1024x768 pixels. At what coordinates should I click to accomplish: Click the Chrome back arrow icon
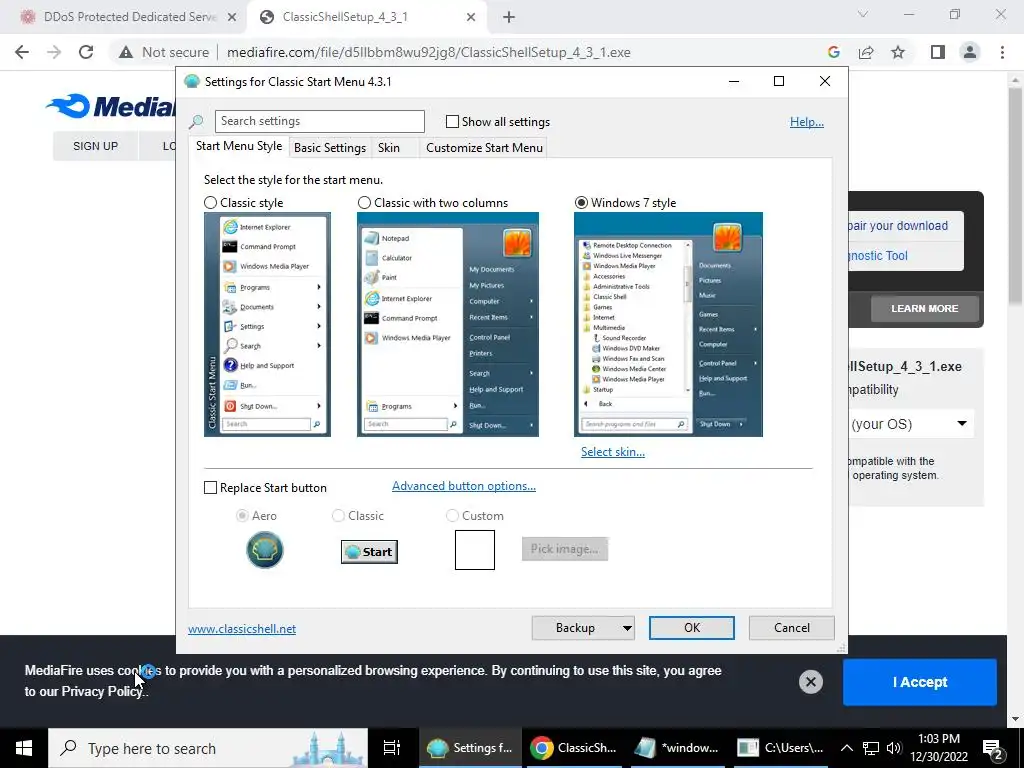[x=22, y=52]
